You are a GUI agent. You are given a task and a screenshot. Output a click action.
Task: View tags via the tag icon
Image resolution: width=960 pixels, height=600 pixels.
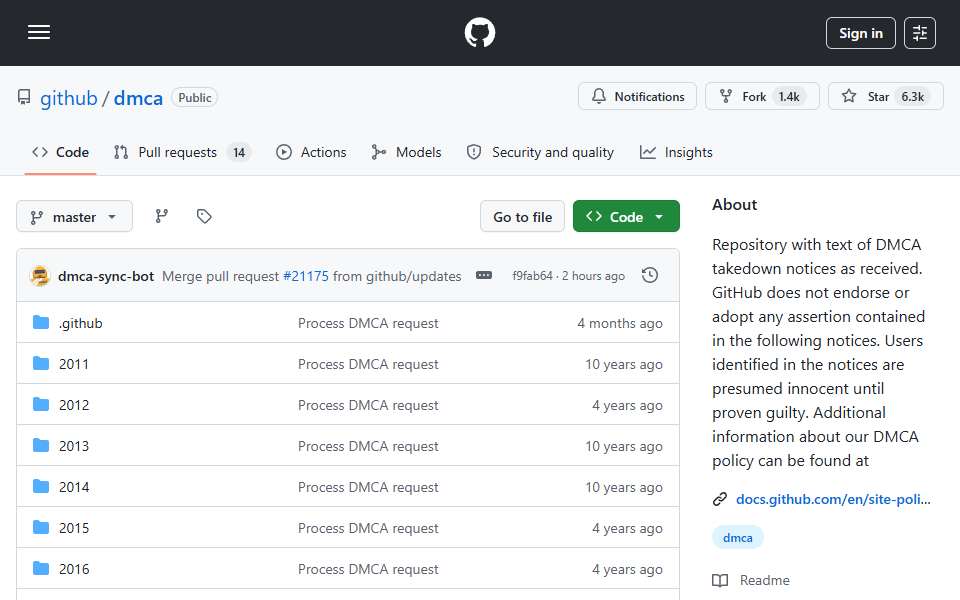click(x=204, y=216)
